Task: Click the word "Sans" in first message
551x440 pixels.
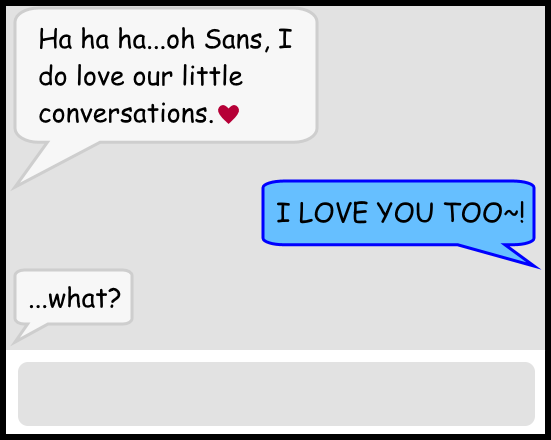Action: tap(233, 39)
